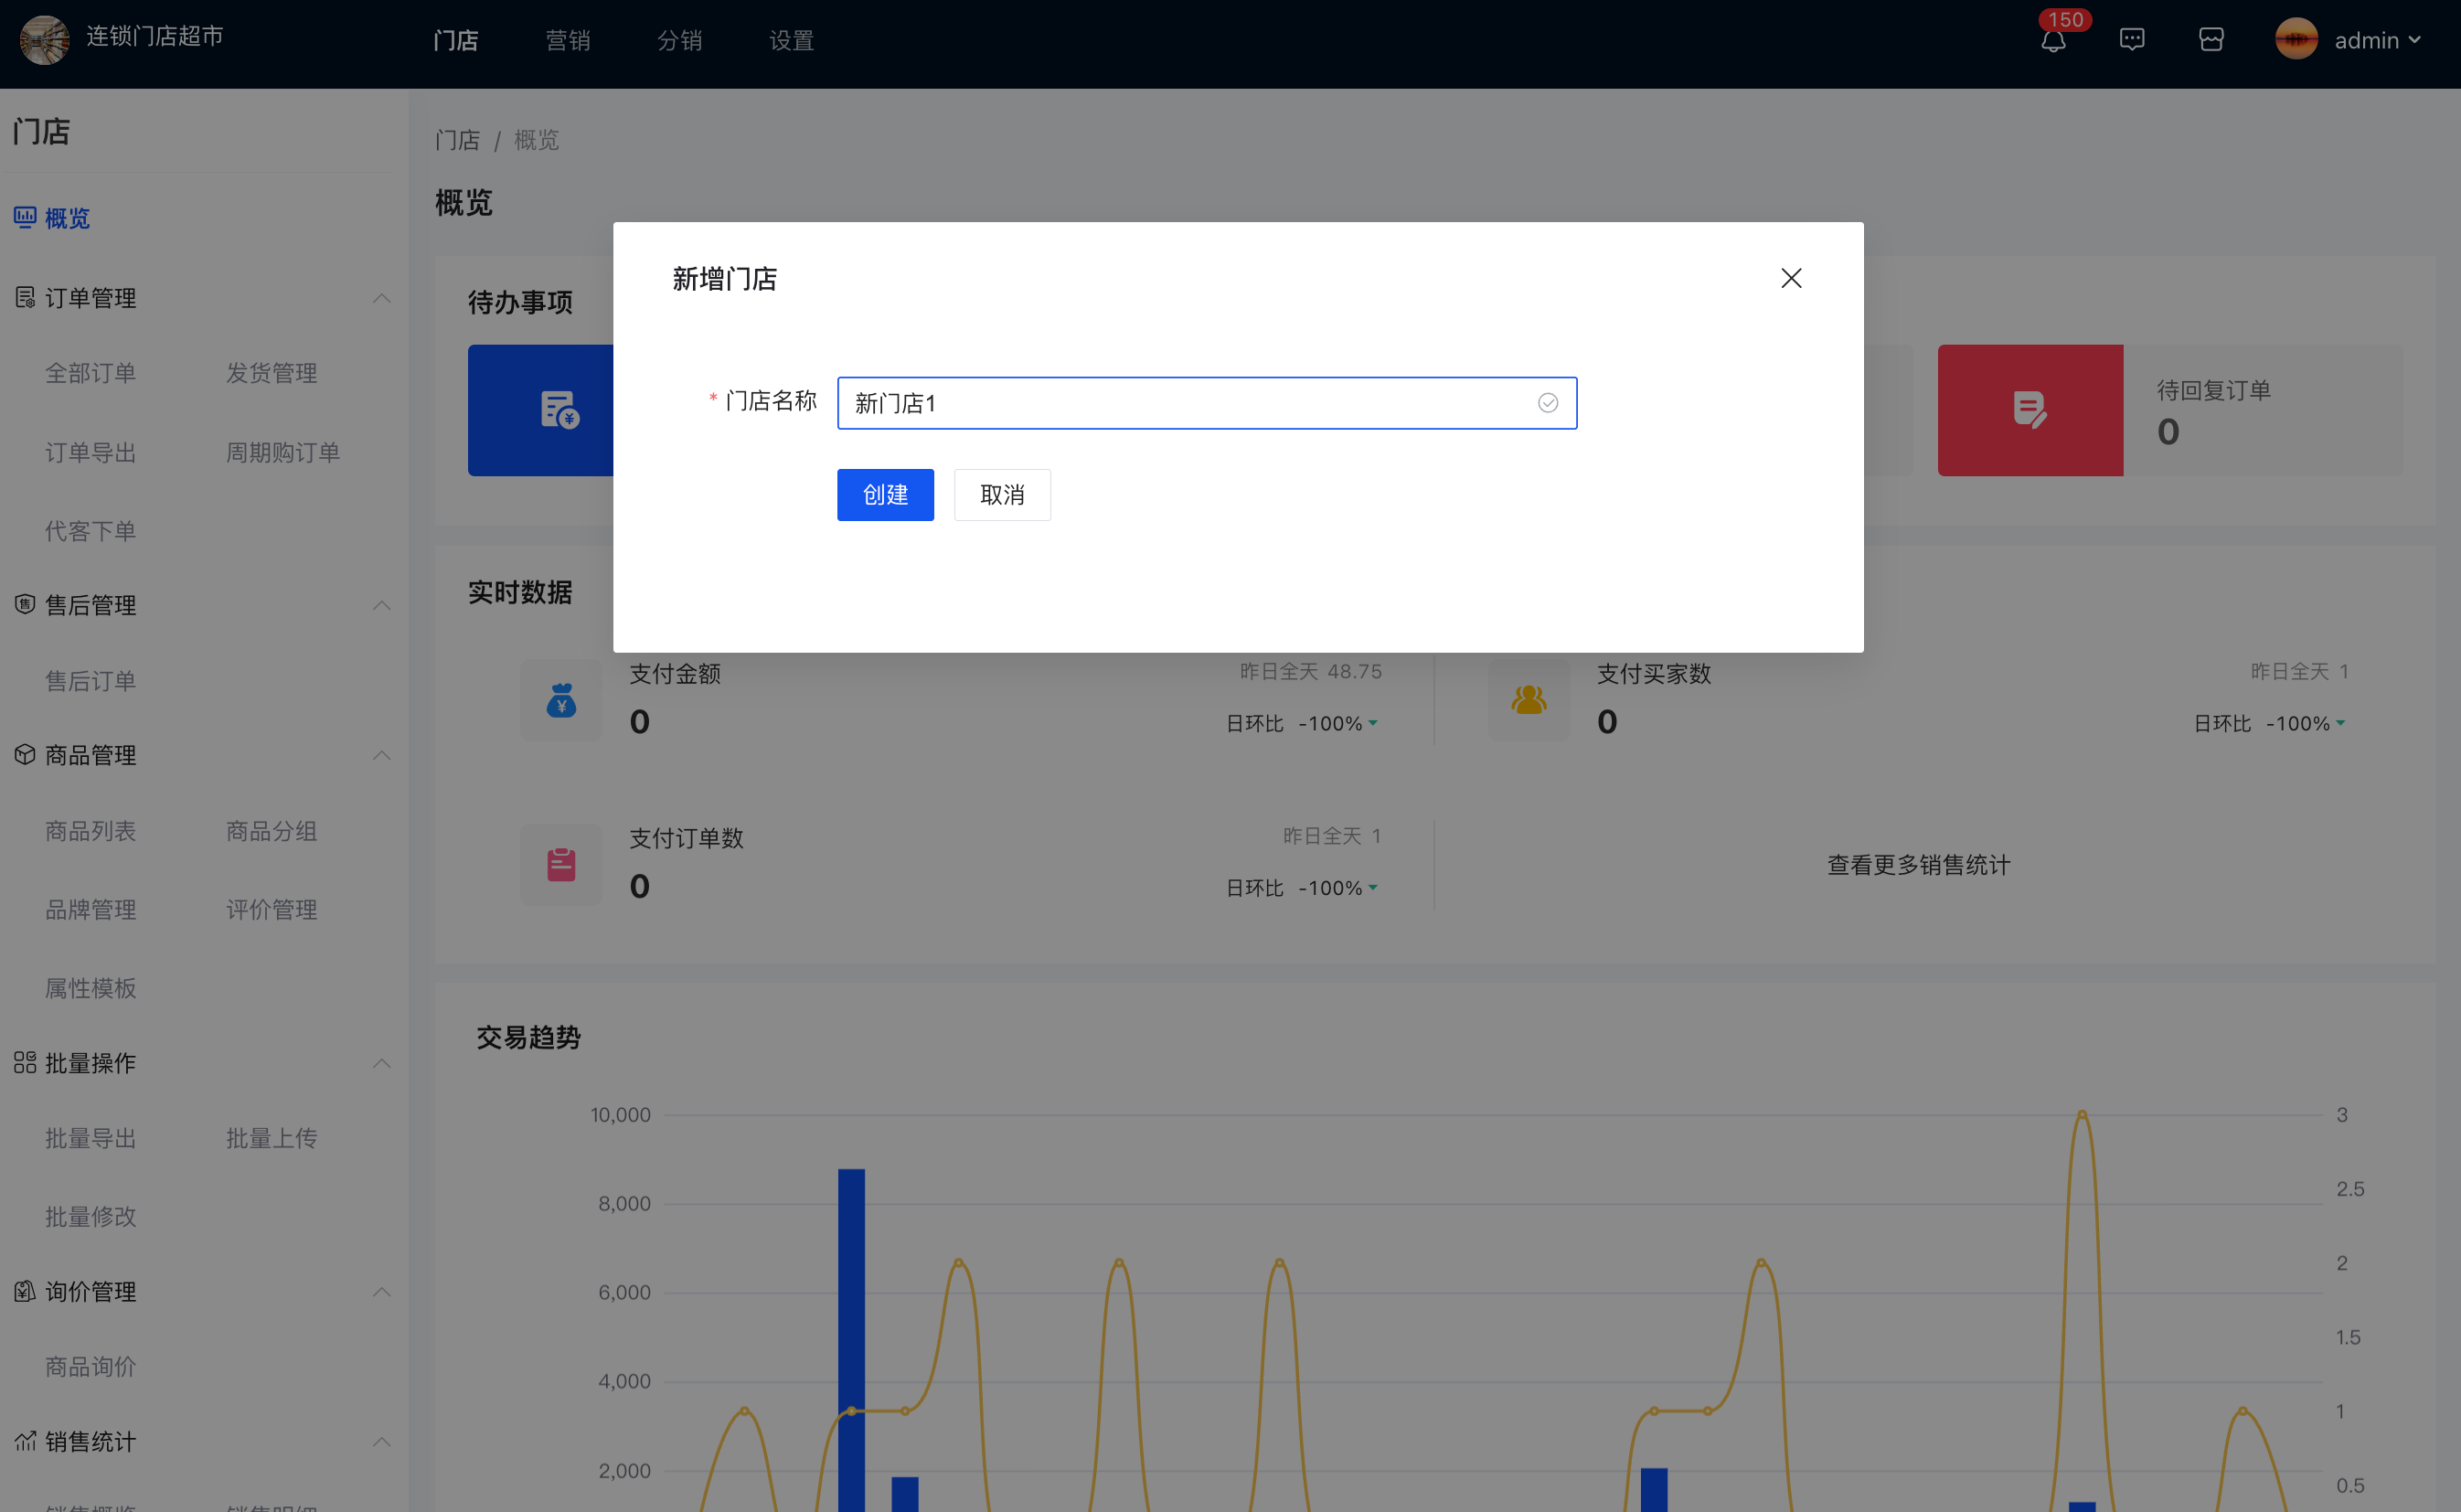Click the 批量操作 grid icon
The image size is (2461, 1512).
click(x=25, y=1062)
